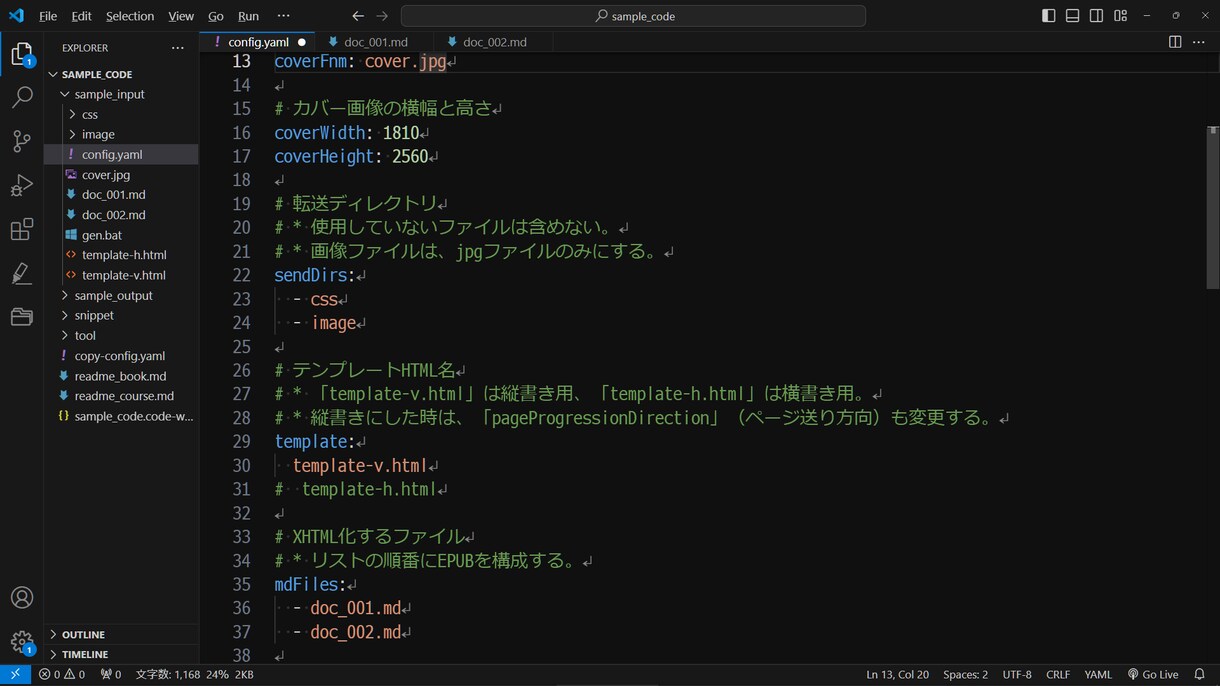Open readme_book.md in the explorer
Screen dimensions: 1220x686
tap(121, 376)
